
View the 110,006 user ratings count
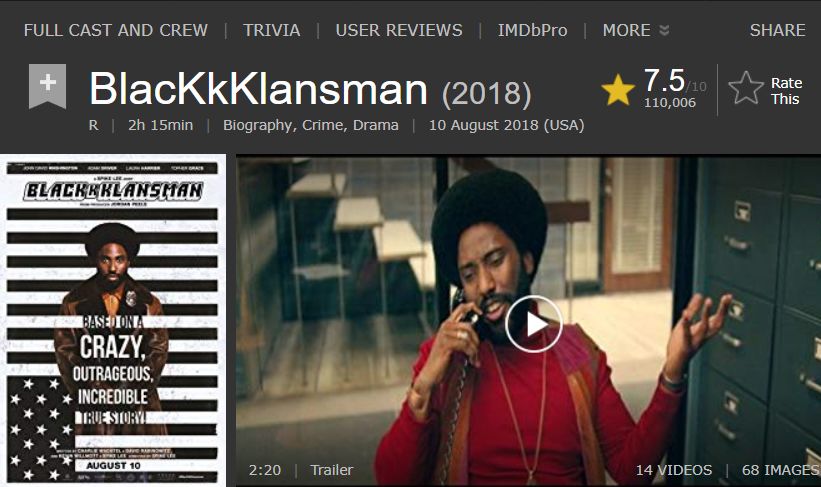(x=670, y=103)
